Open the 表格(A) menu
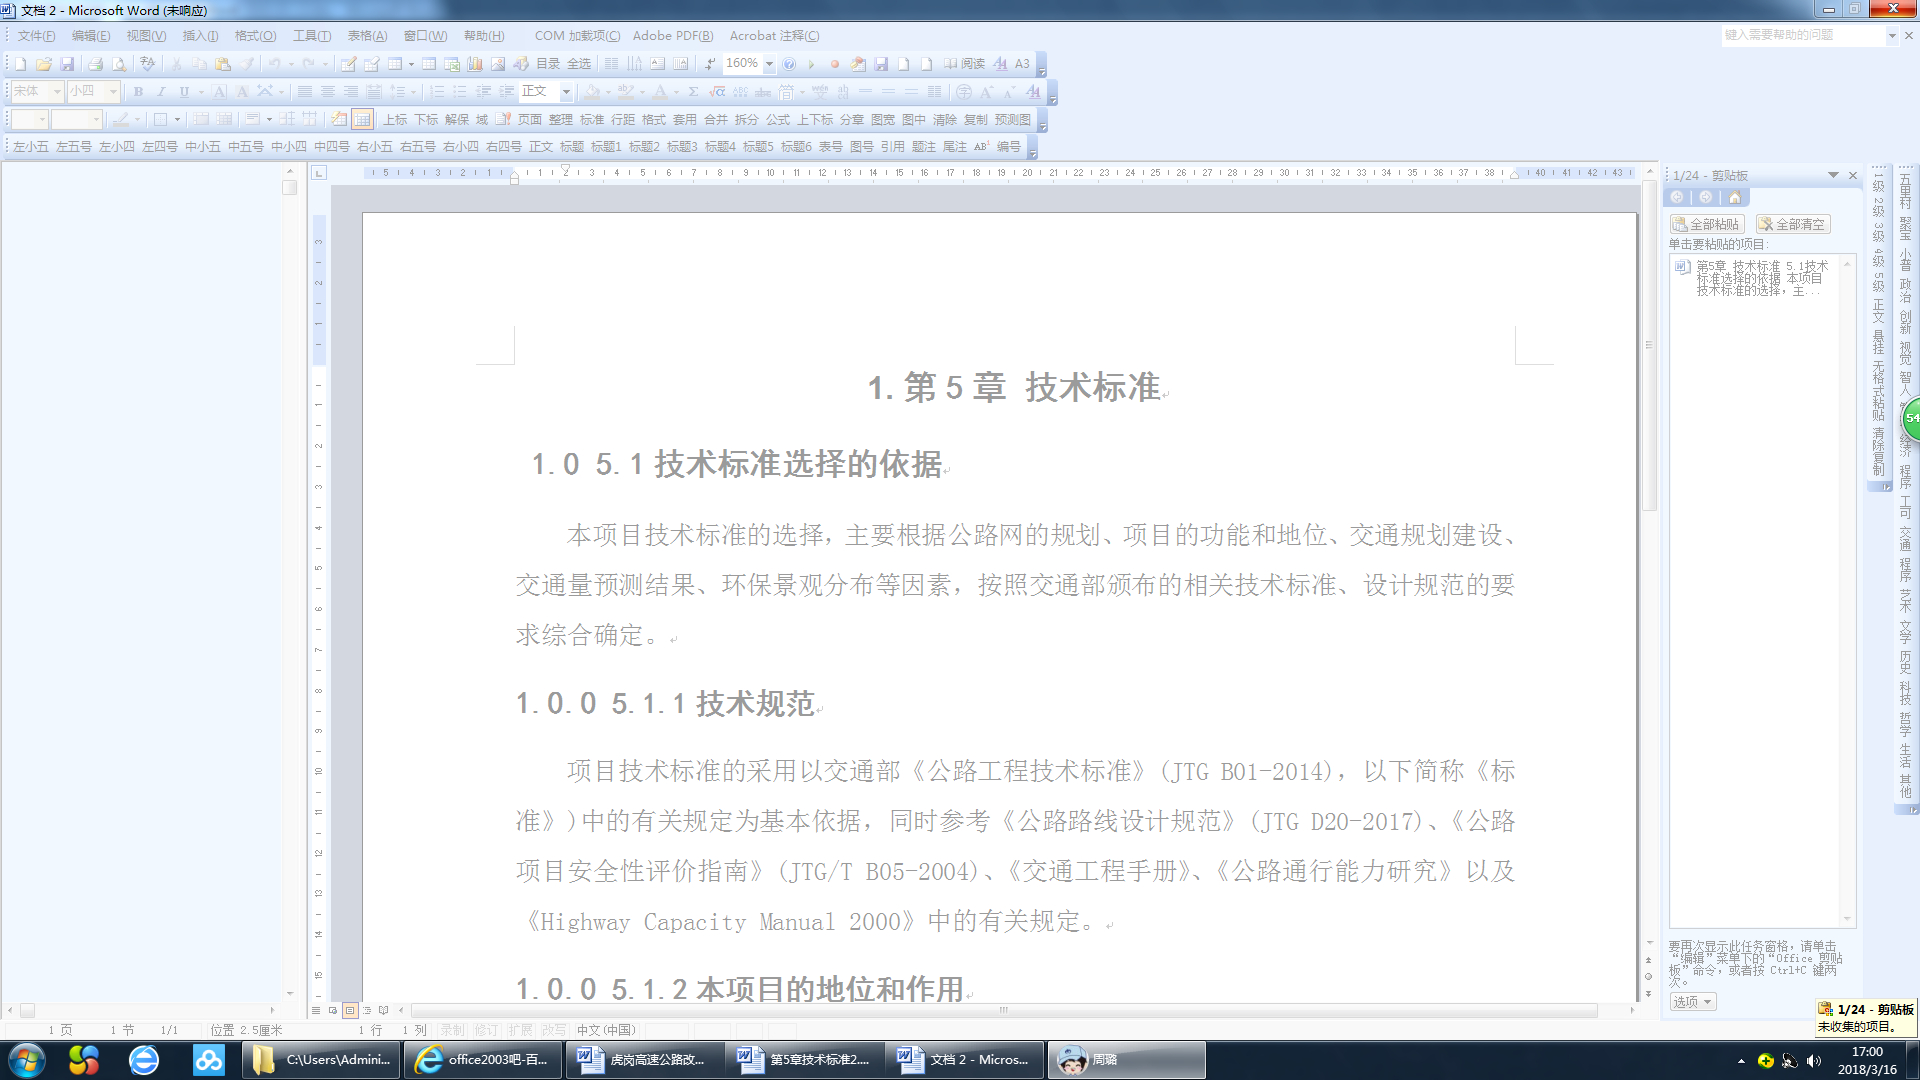 tap(367, 36)
